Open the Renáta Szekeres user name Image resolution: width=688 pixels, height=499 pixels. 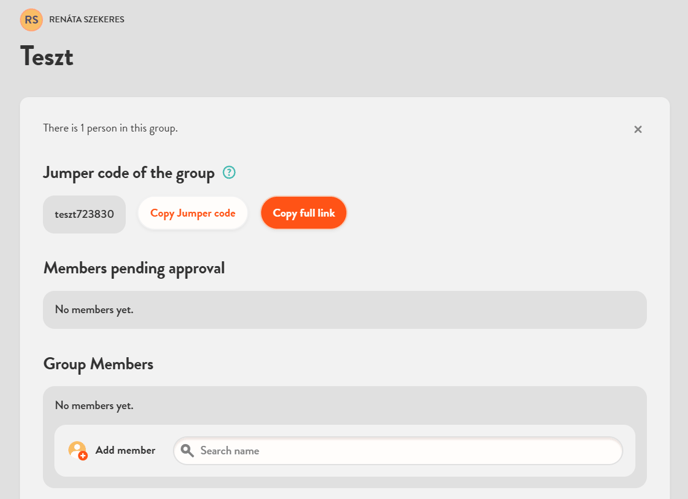tap(87, 19)
